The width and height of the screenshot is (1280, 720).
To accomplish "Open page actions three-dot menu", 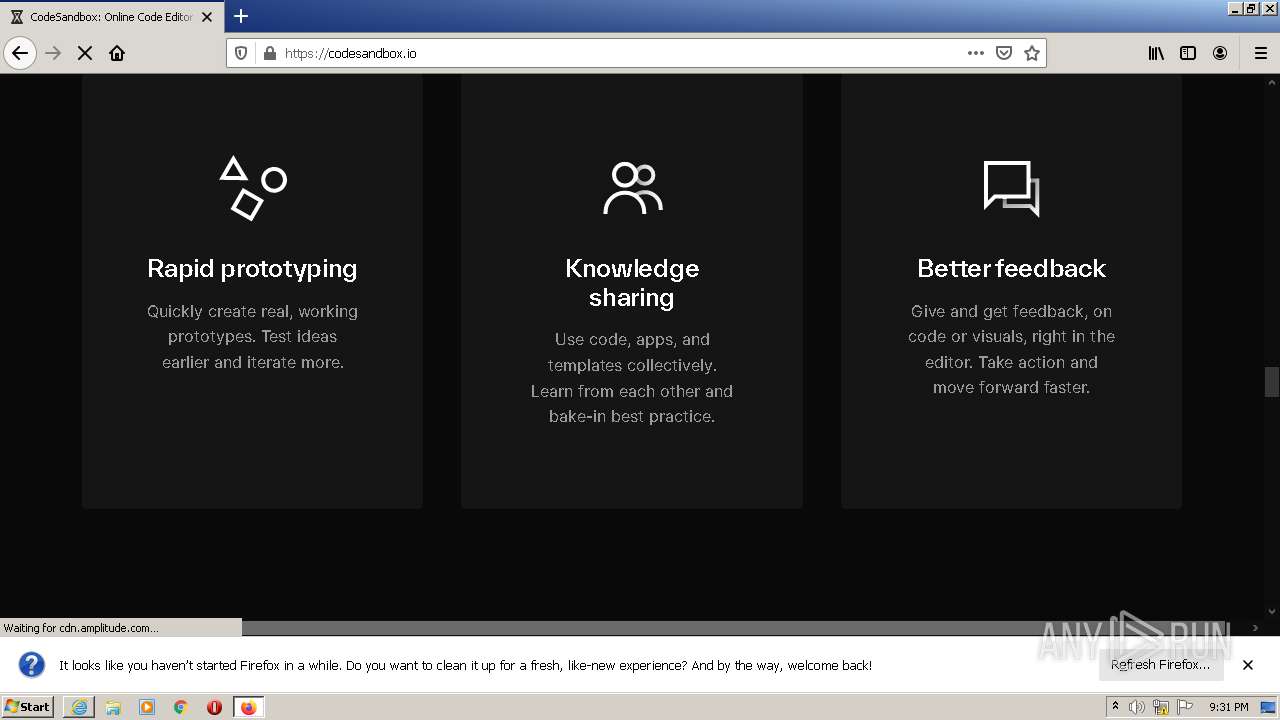I will (x=976, y=53).
